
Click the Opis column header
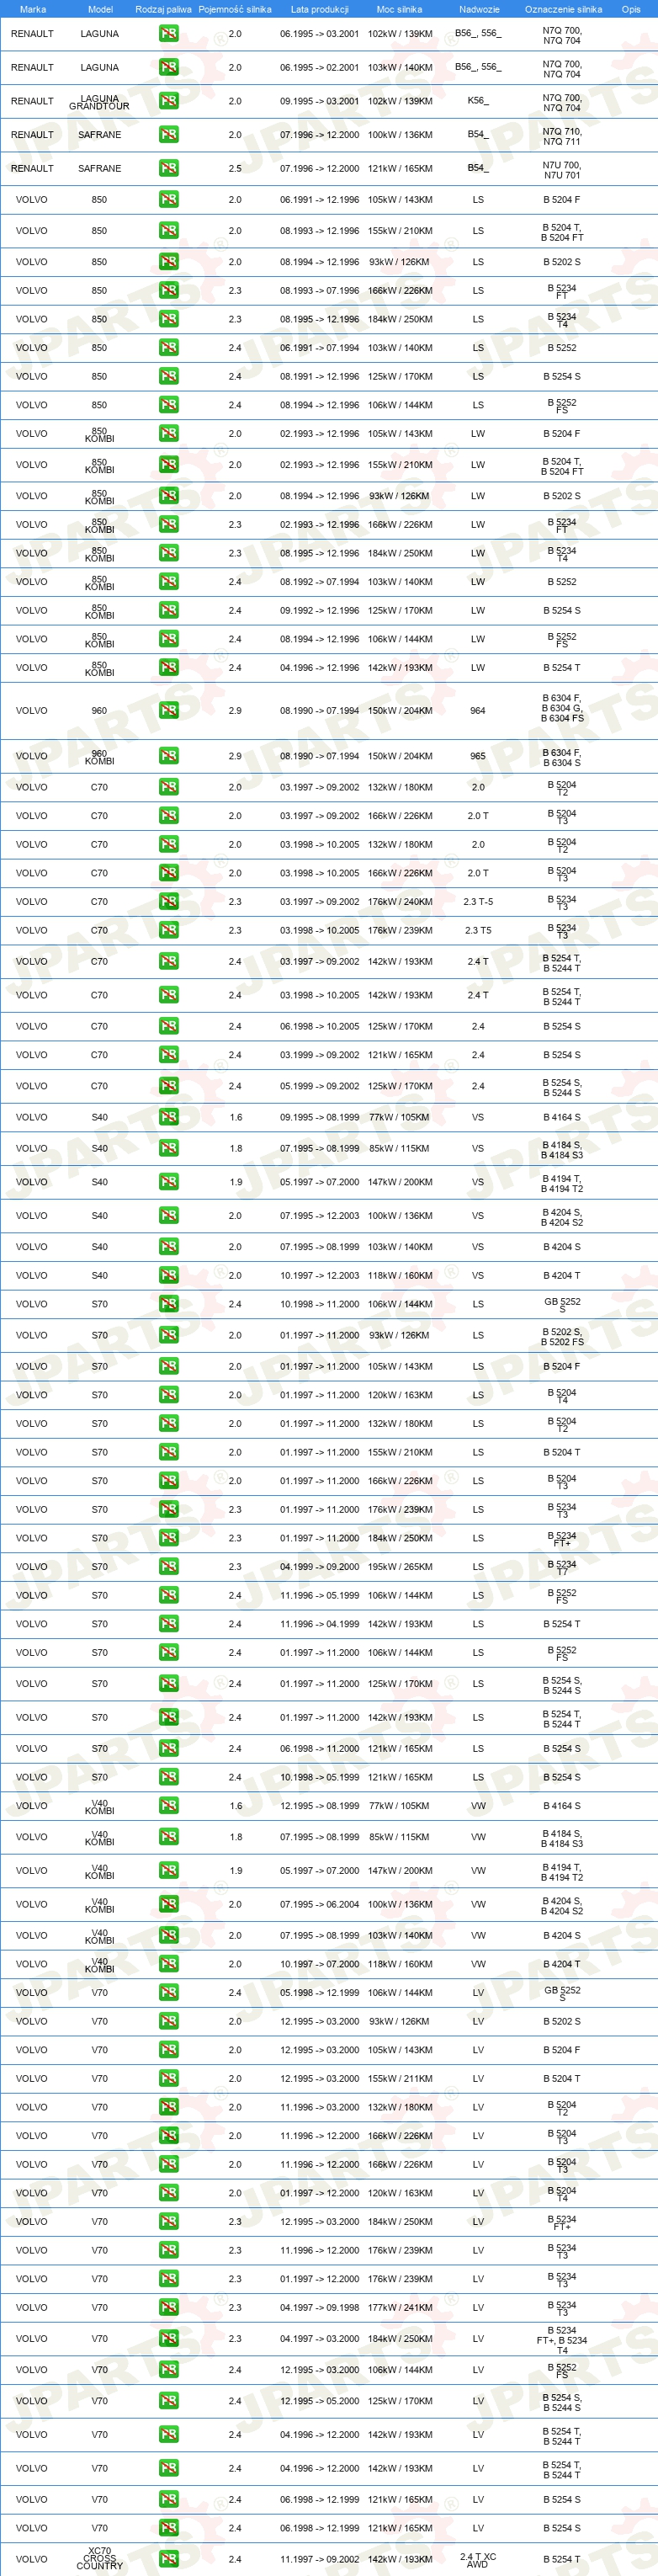click(631, 9)
